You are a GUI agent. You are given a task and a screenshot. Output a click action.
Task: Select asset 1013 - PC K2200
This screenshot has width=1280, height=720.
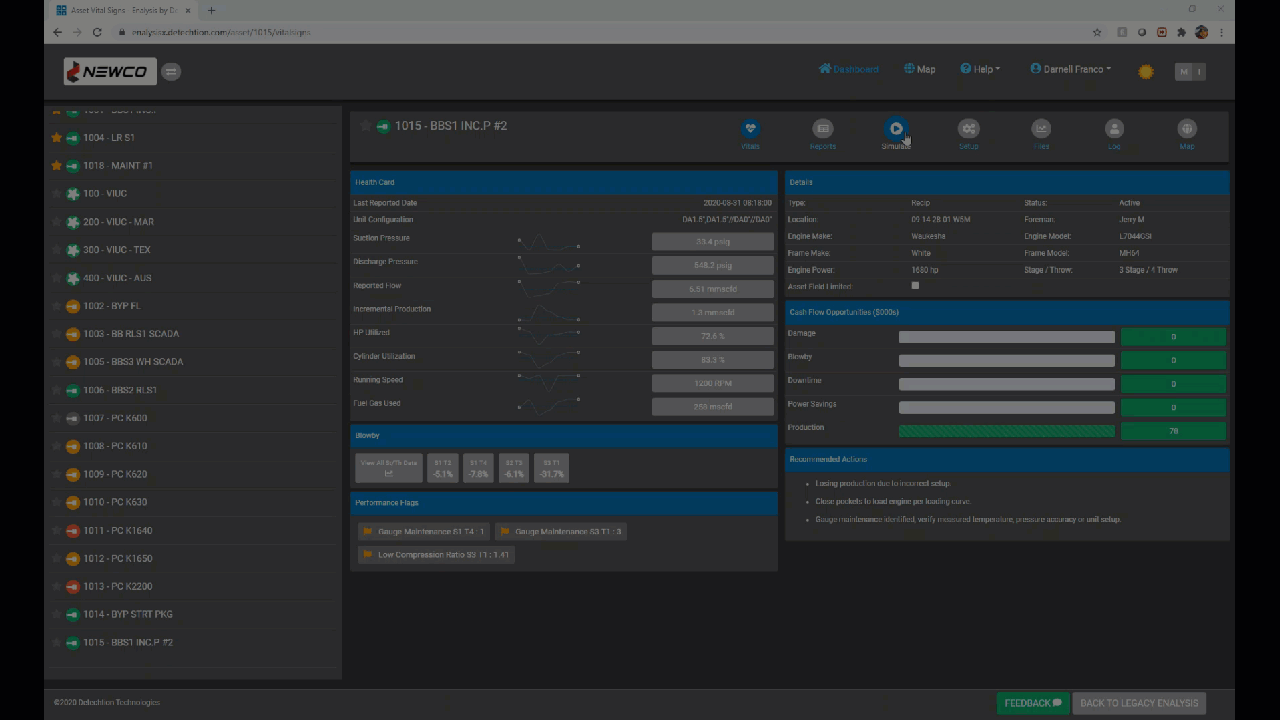[x=118, y=586]
